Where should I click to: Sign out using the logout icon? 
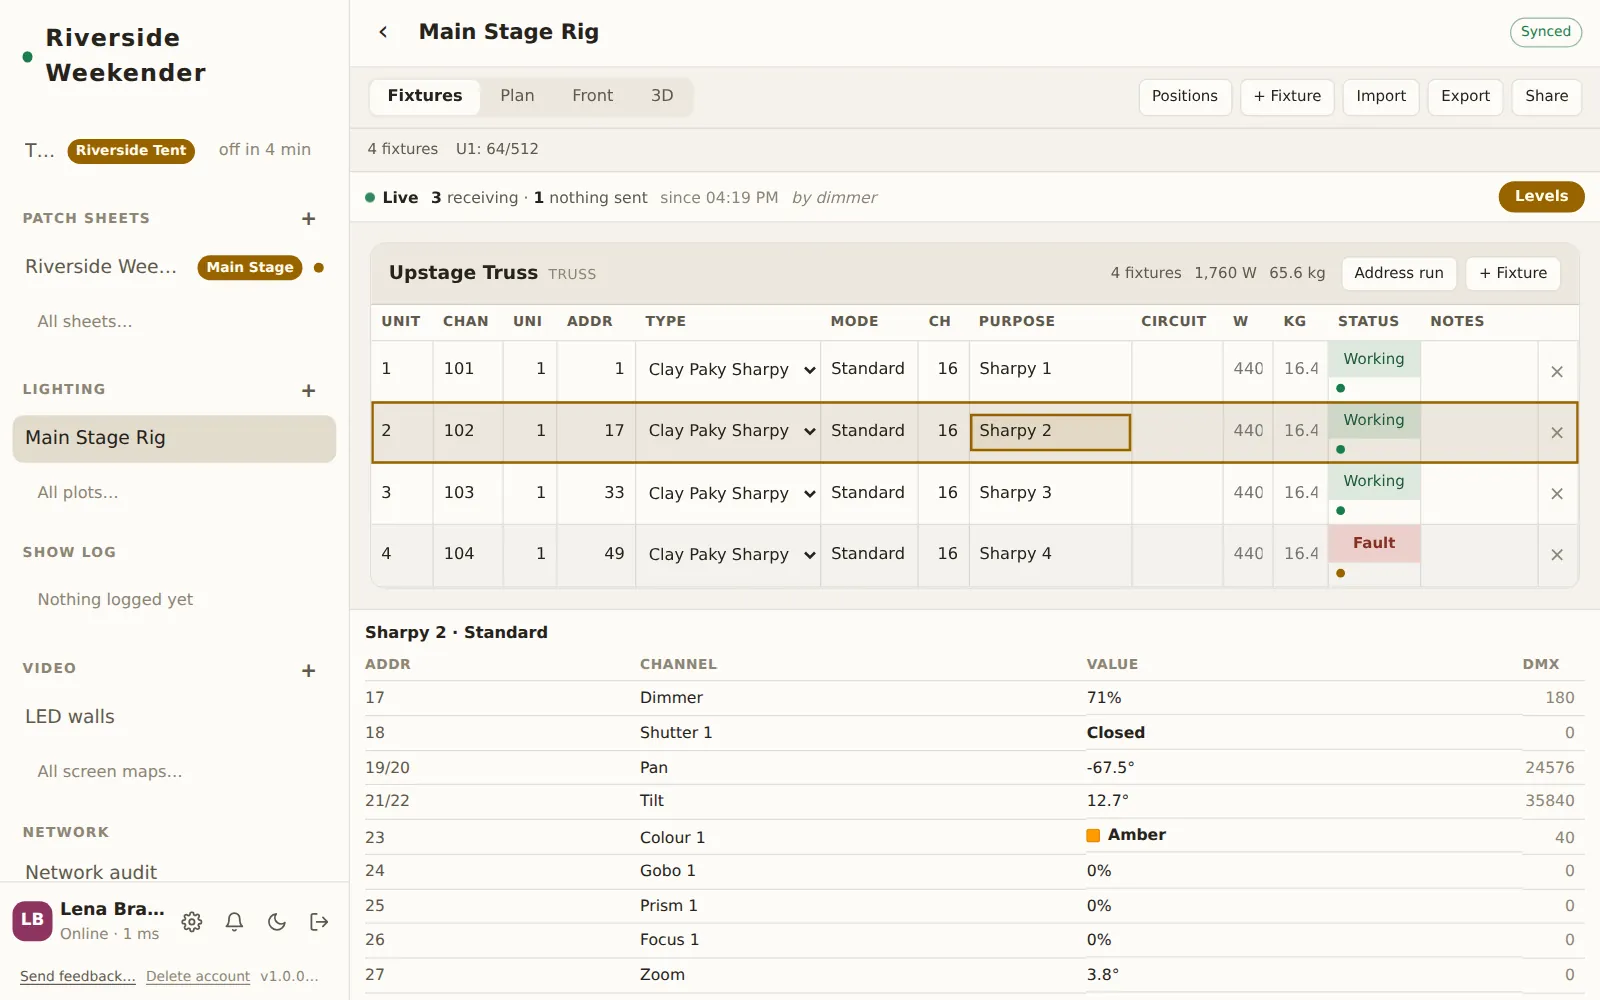pyautogui.click(x=319, y=922)
